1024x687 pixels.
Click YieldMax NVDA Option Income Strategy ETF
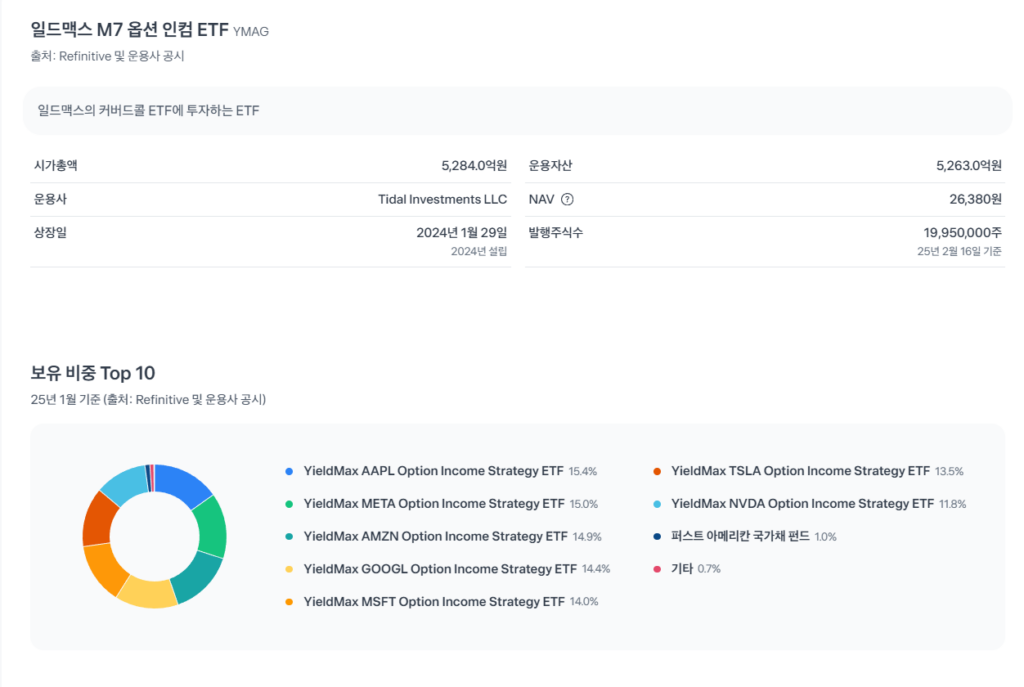[x=803, y=503]
